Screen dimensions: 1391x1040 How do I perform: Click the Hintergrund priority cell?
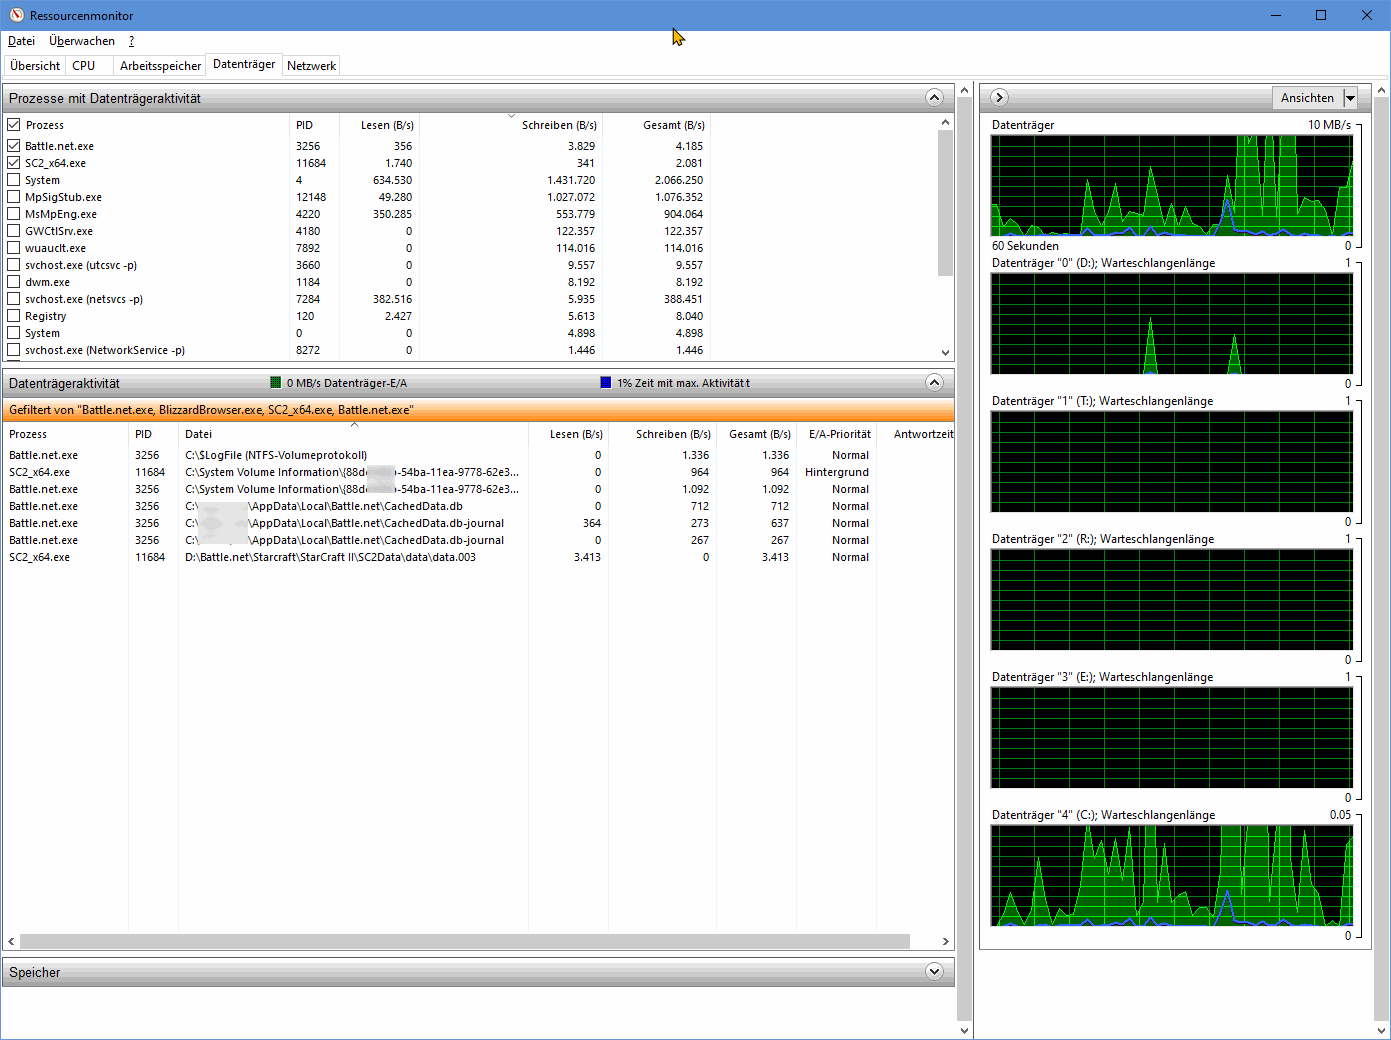click(837, 472)
